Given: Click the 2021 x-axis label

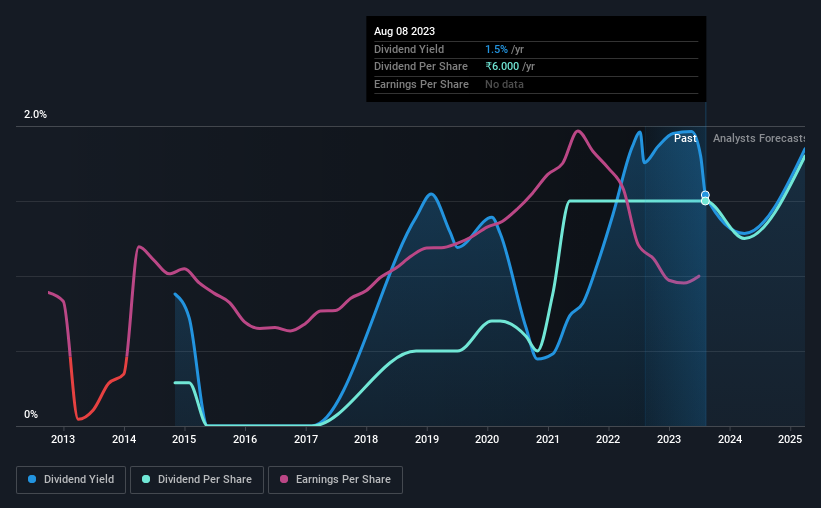Looking at the screenshot, I should (548, 439).
